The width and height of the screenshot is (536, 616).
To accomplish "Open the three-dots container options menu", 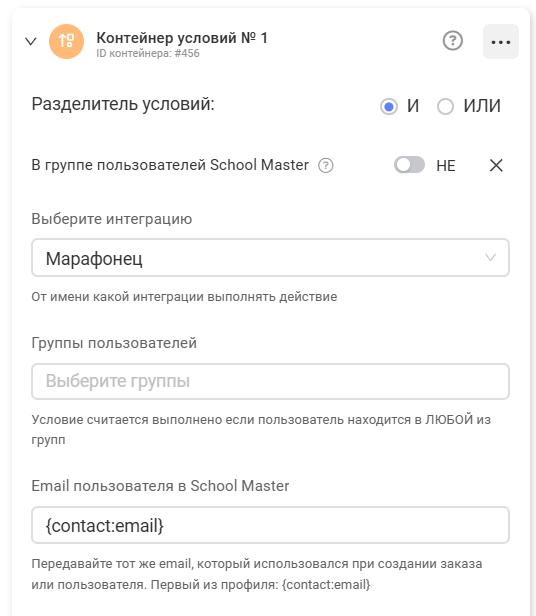I will [x=501, y=42].
